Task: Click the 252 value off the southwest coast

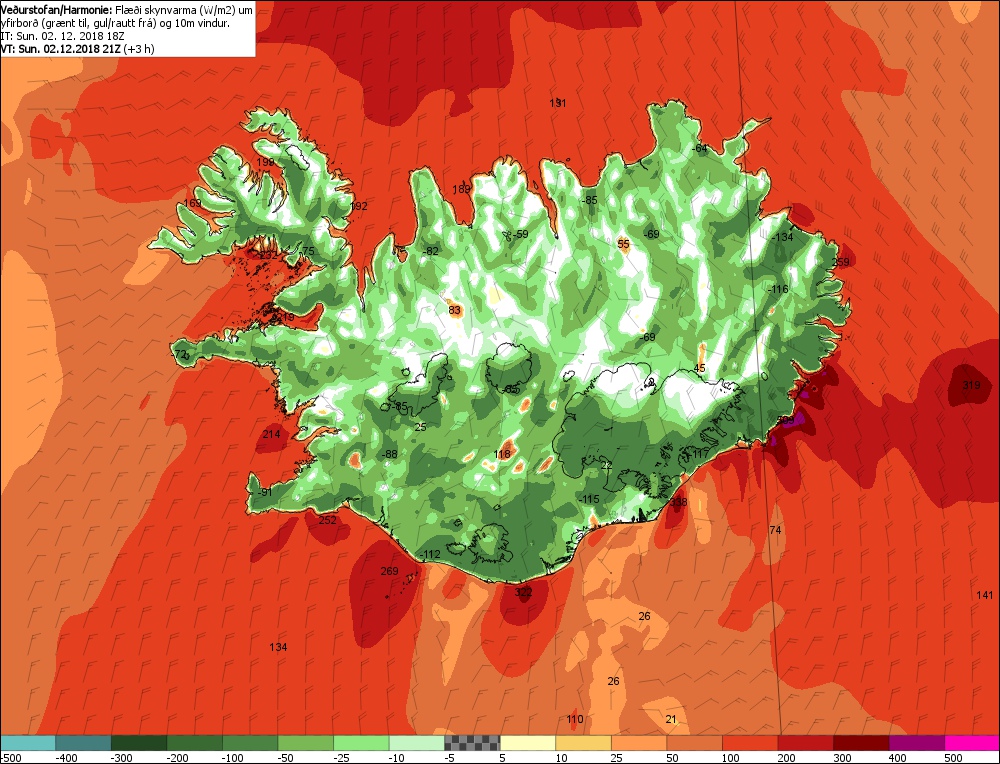Action: 327,520
